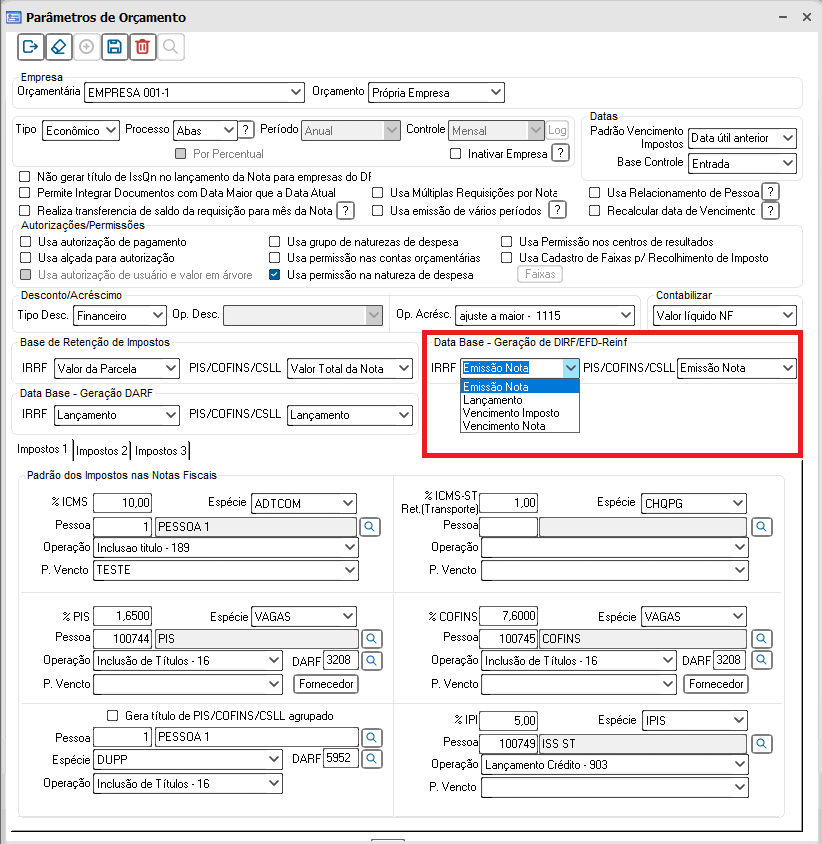The image size is (822, 844).
Task: Check Usa Cadastro de Faixas p/ Recolhimento
Action: [507, 258]
